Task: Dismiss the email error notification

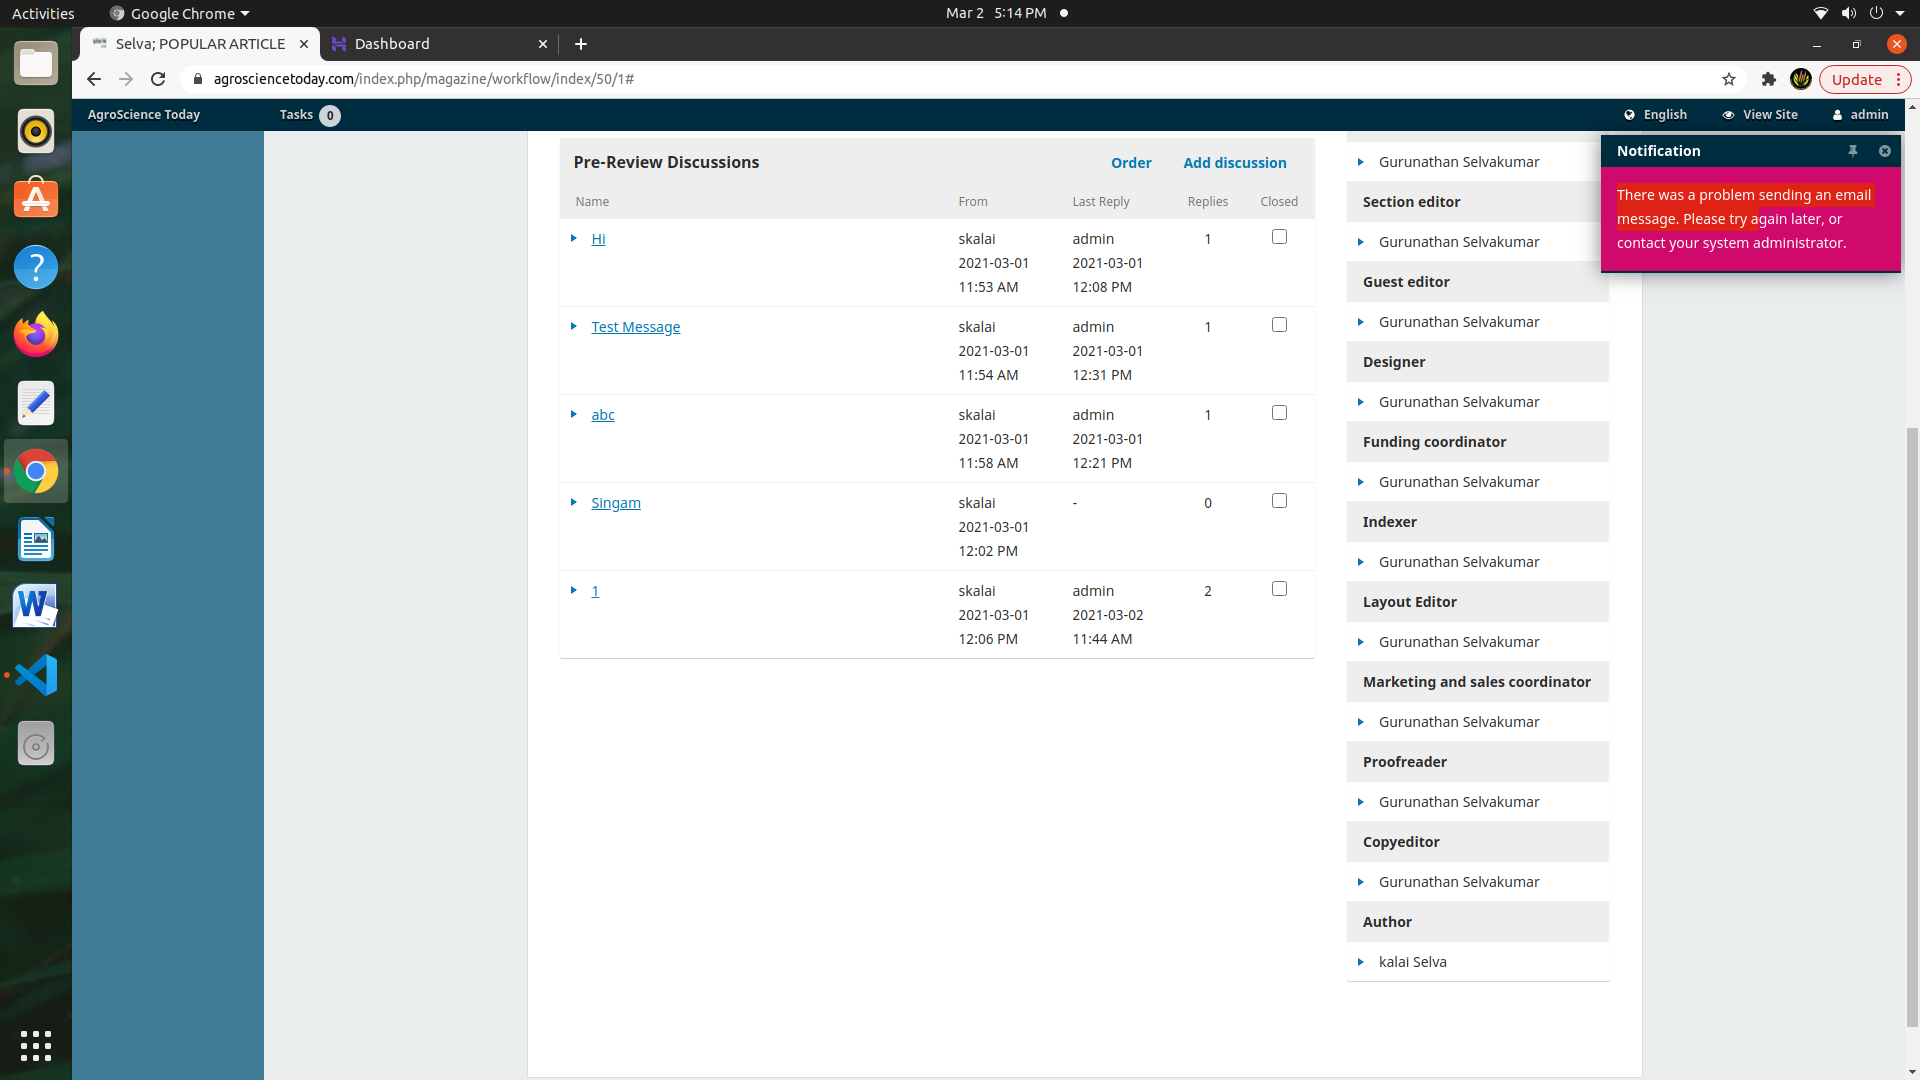Action: [1885, 151]
